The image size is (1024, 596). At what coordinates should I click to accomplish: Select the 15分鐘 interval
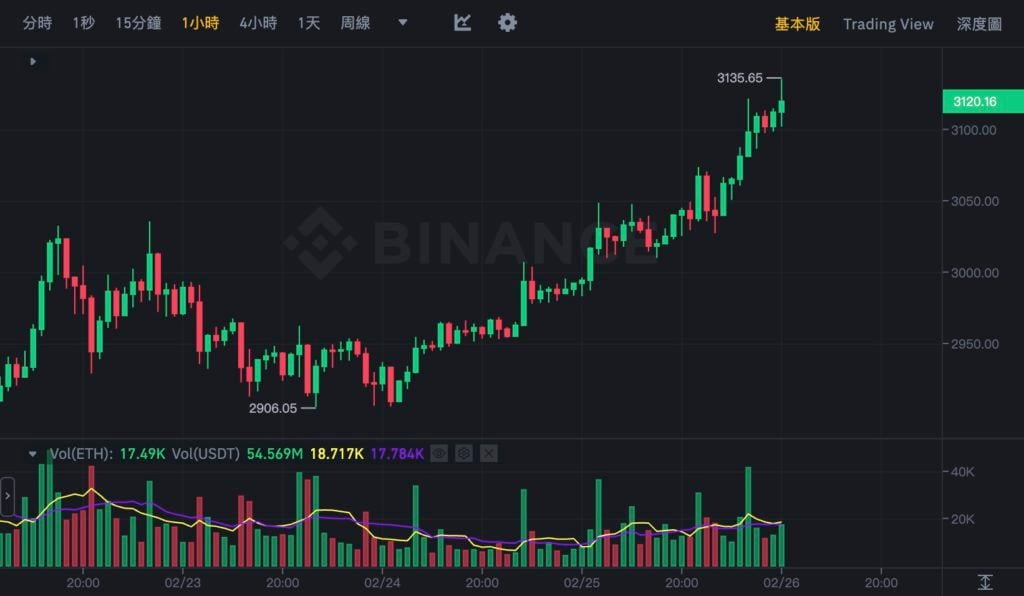point(138,23)
